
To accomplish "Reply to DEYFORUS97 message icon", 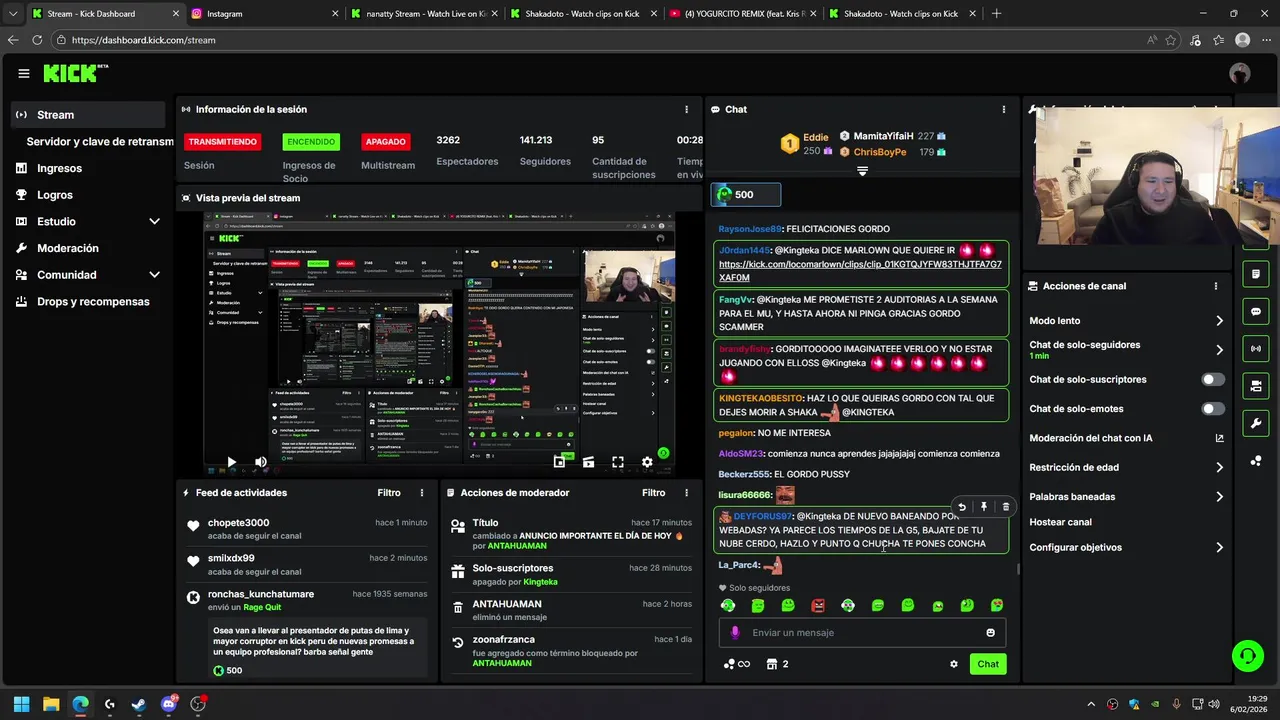I will coord(962,507).
